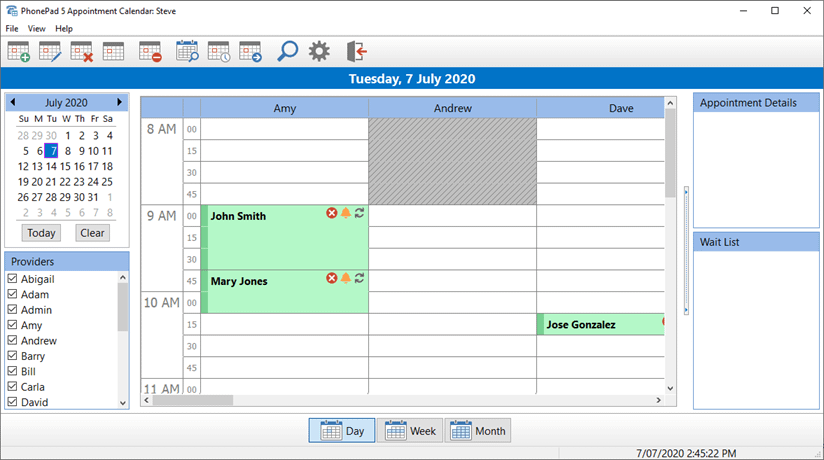
Task: Select the Amy column header
Action: pos(284,108)
